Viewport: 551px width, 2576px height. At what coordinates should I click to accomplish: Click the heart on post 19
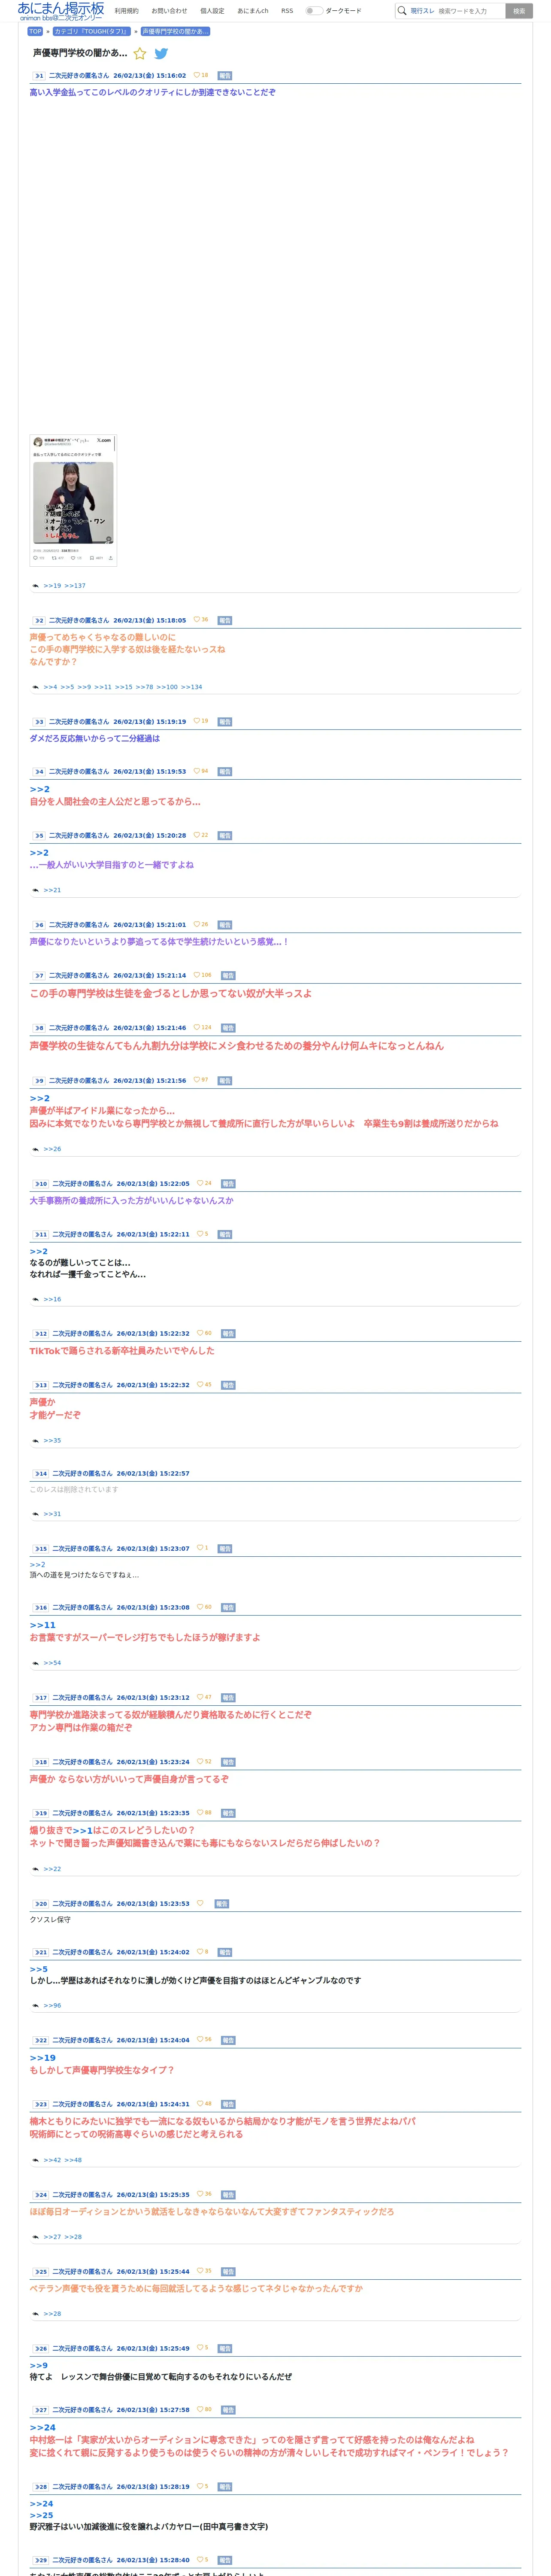pyautogui.click(x=200, y=1813)
